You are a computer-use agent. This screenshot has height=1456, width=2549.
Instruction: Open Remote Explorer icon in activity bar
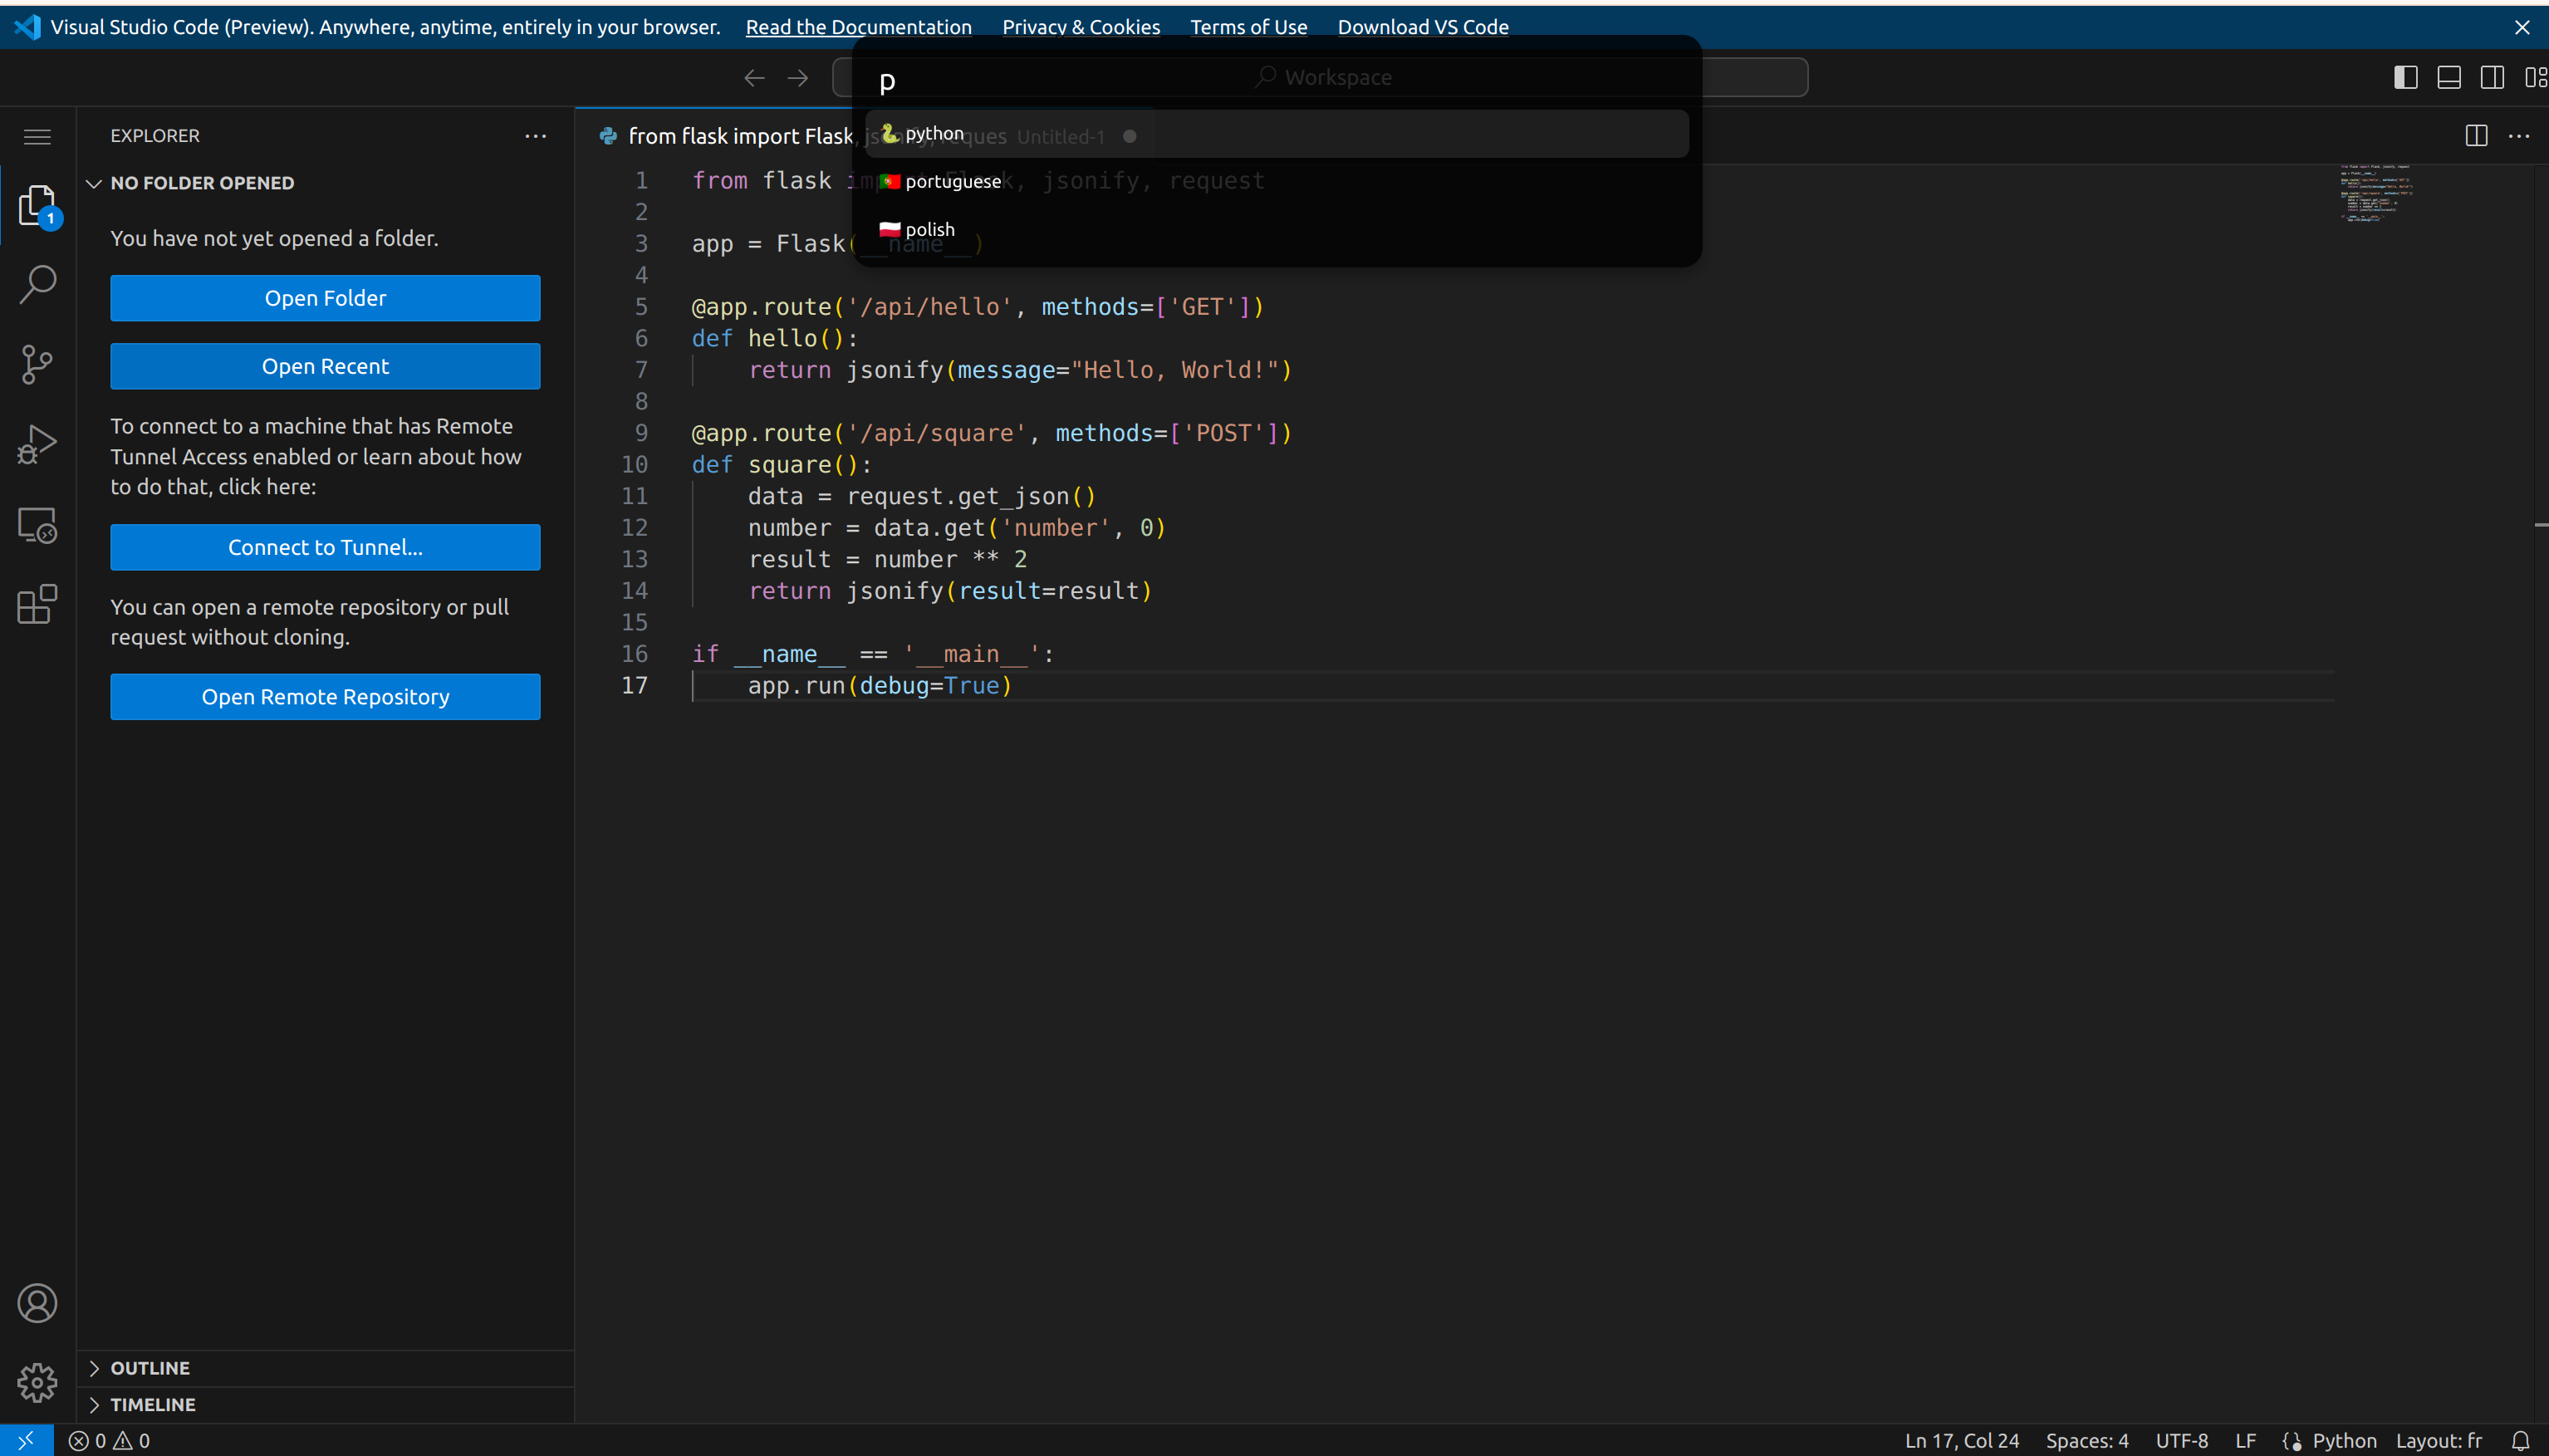pos(37,525)
